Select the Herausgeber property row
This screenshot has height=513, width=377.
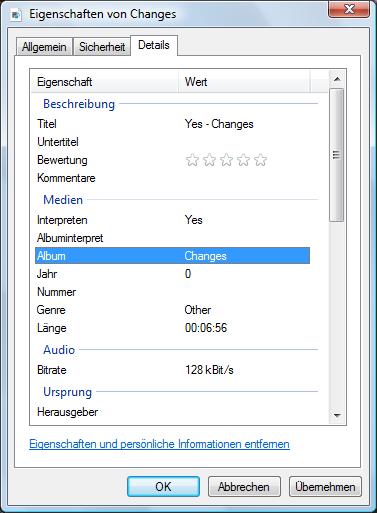point(172,412)
